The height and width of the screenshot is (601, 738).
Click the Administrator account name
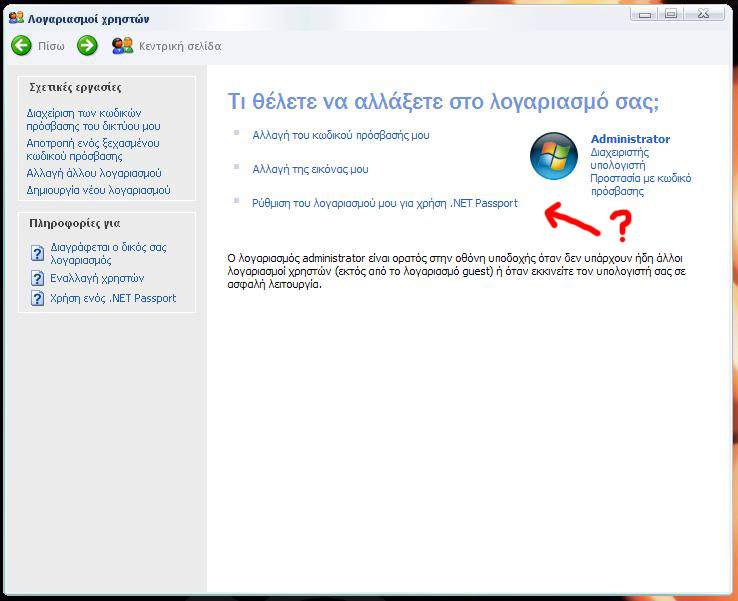click(x=630, y=139)
